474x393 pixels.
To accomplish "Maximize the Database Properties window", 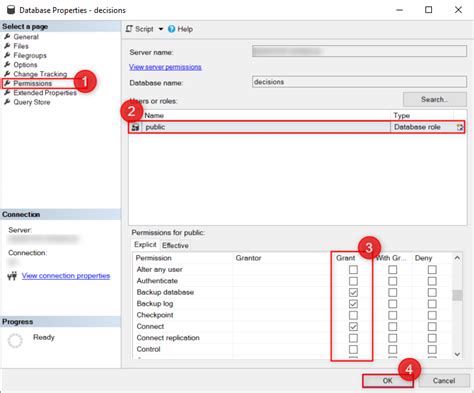I will click(x=429, y=10).
